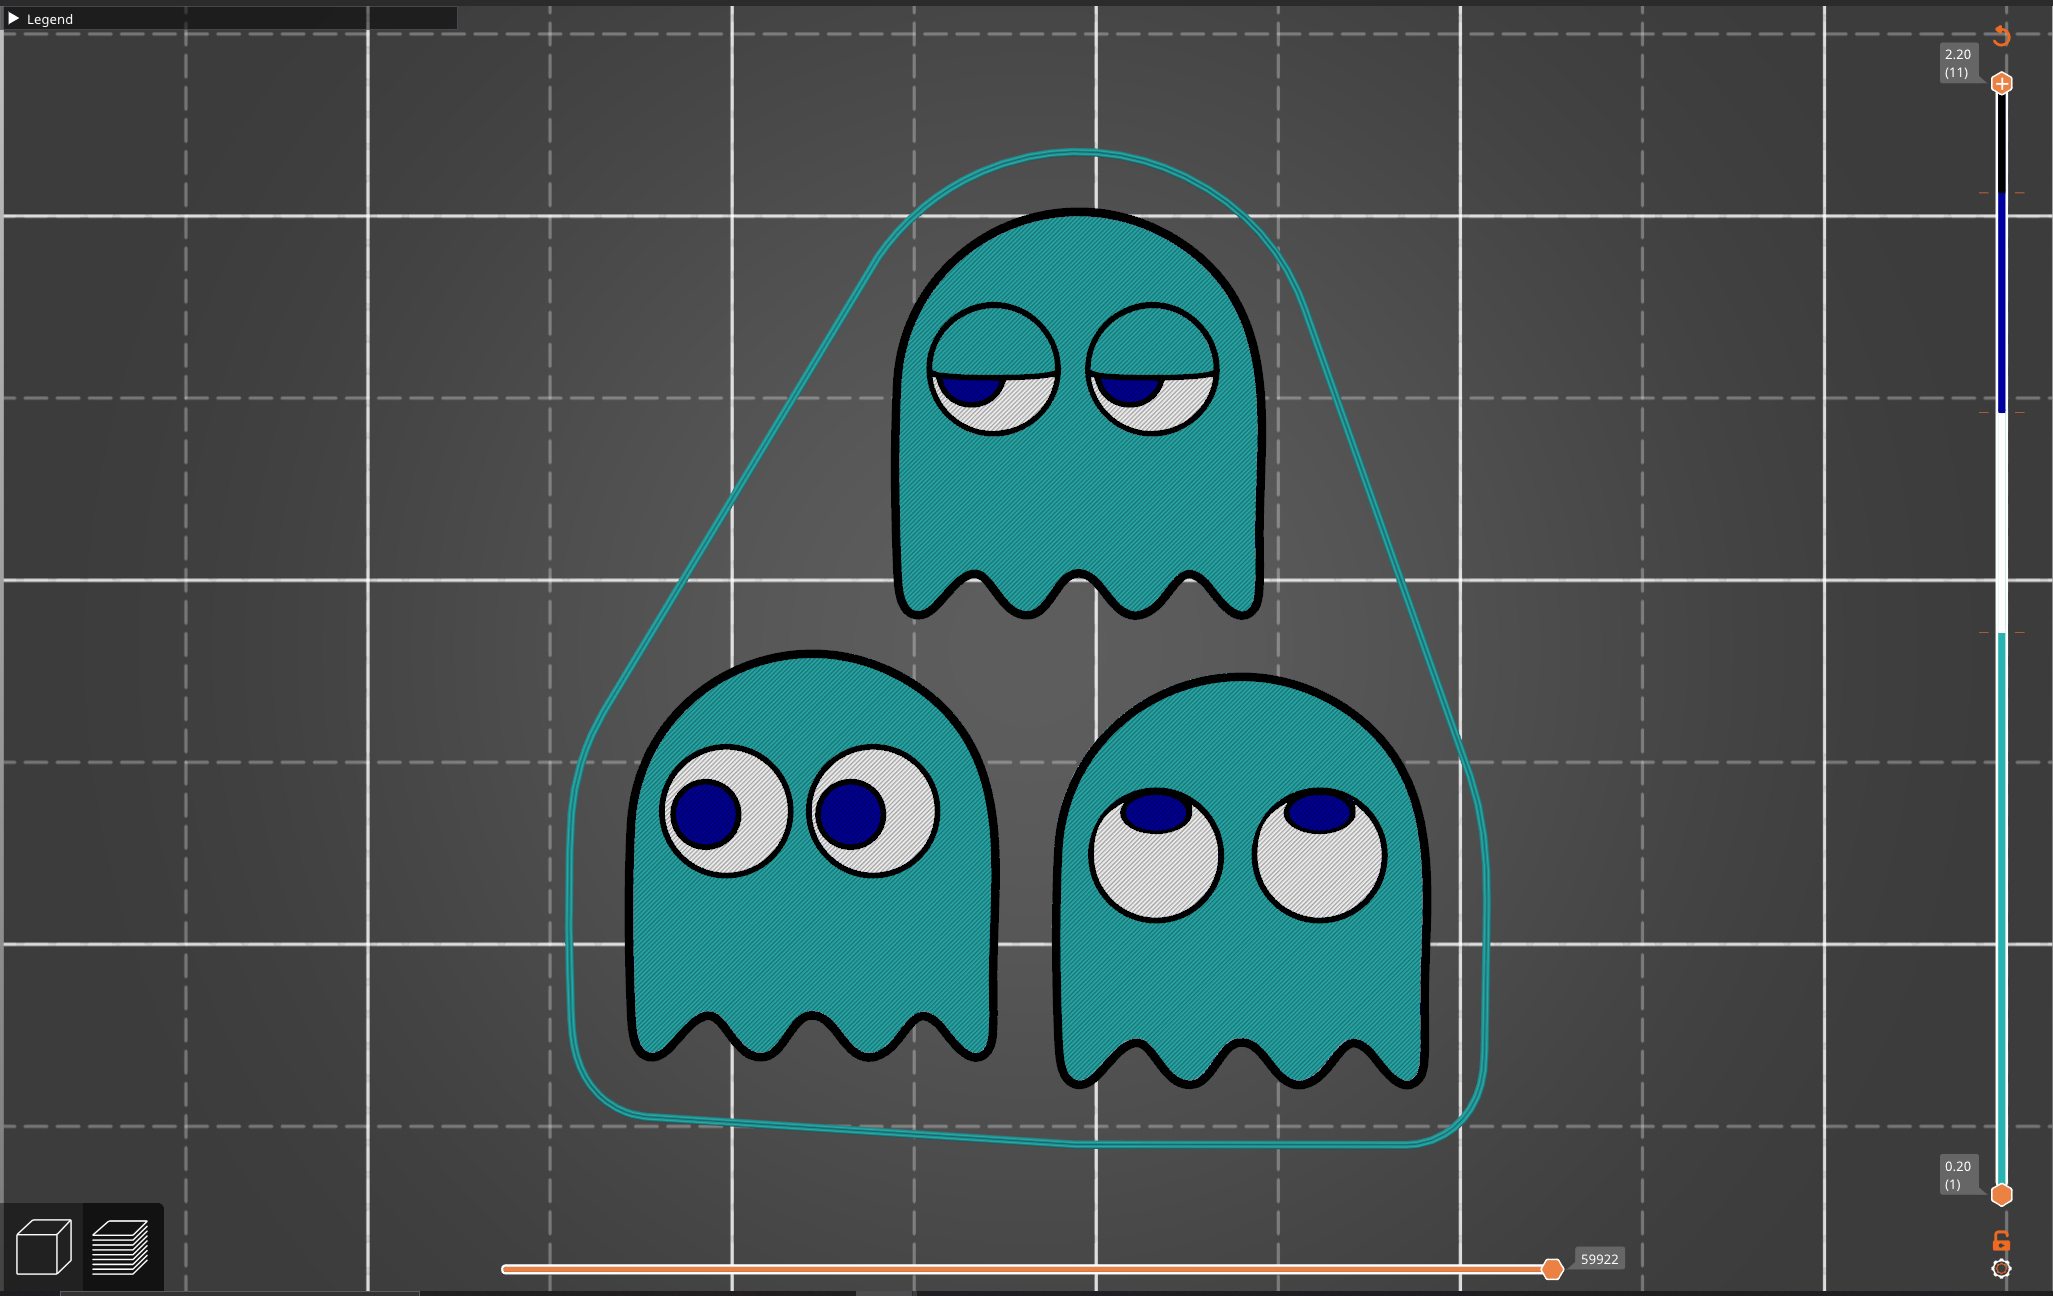Click the teal segment of the vertical layer slider
This screenshot has width=2053, height=1296.
click(2001, 908)
